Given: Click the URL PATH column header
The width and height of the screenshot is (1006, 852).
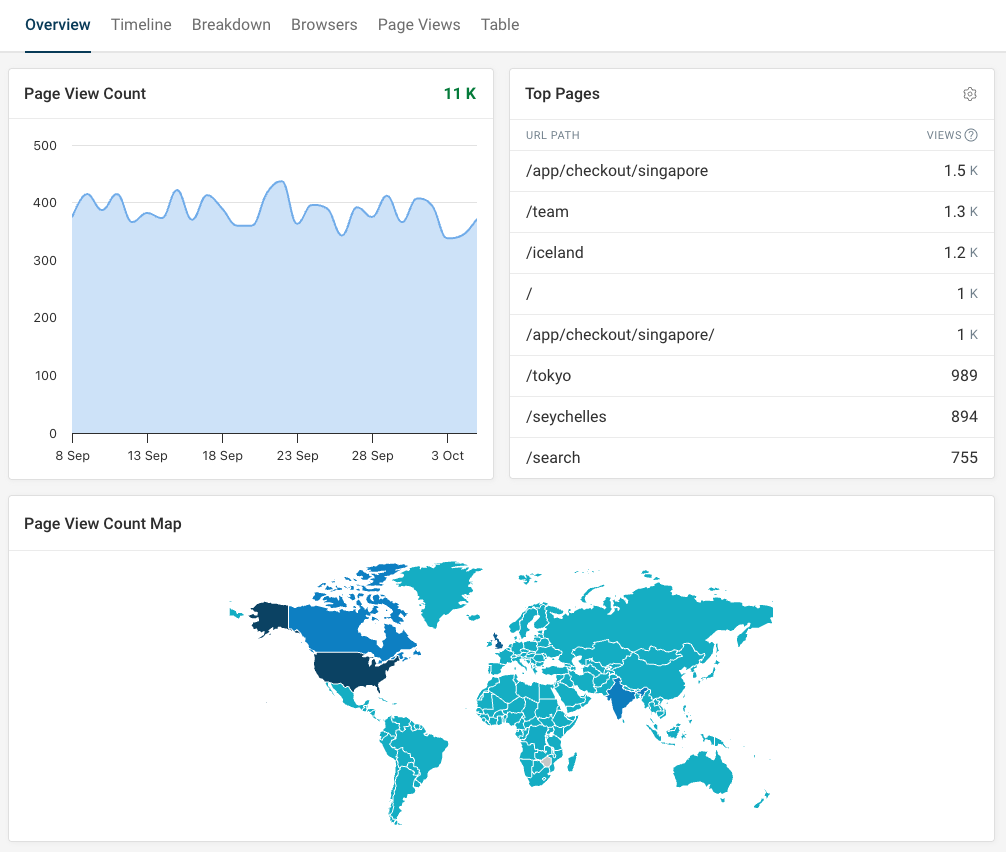Looking at the screenshot, I should [x=552, y=135].
